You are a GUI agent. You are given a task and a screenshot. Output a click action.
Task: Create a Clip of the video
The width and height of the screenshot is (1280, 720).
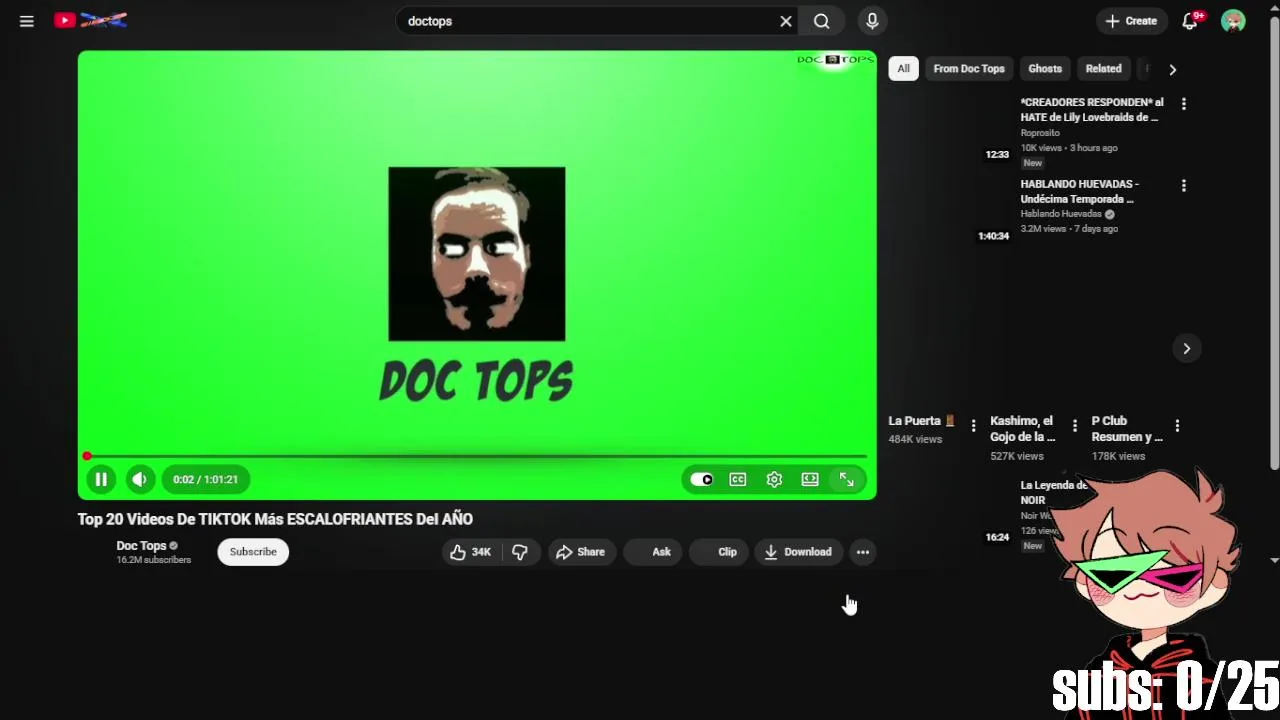click(x=719, y=552)
